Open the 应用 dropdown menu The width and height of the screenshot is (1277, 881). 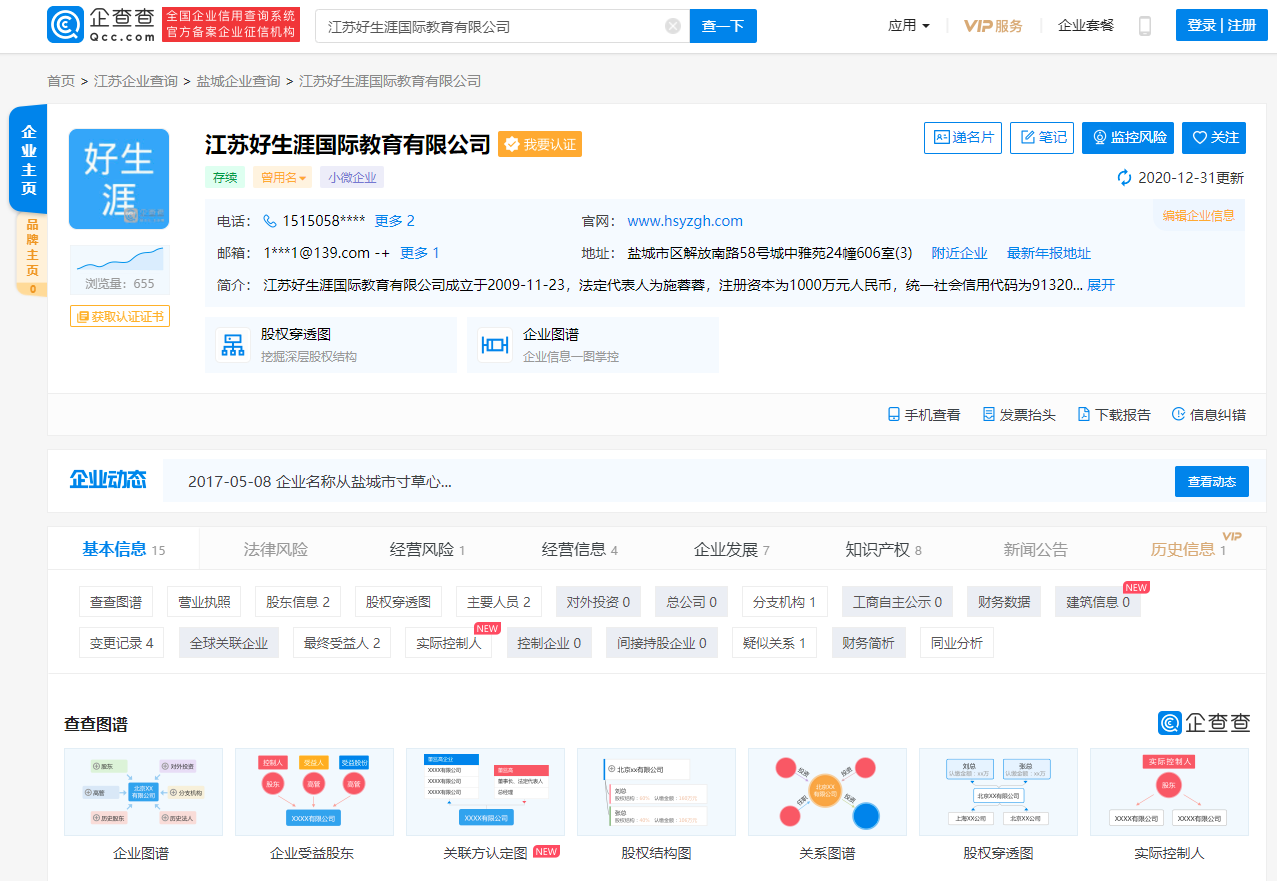click(909, 25)
